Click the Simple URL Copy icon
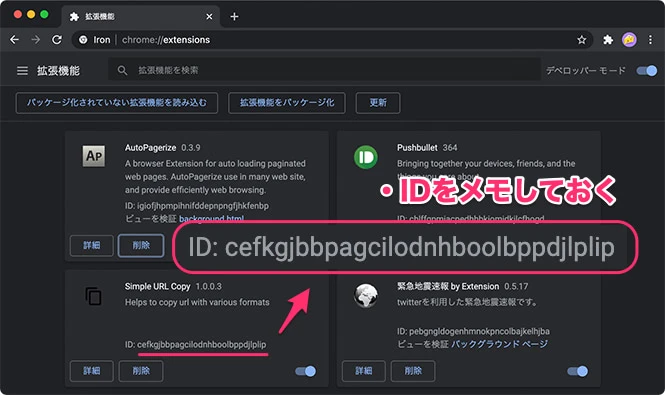665x395 pixels. click(94, 296)
